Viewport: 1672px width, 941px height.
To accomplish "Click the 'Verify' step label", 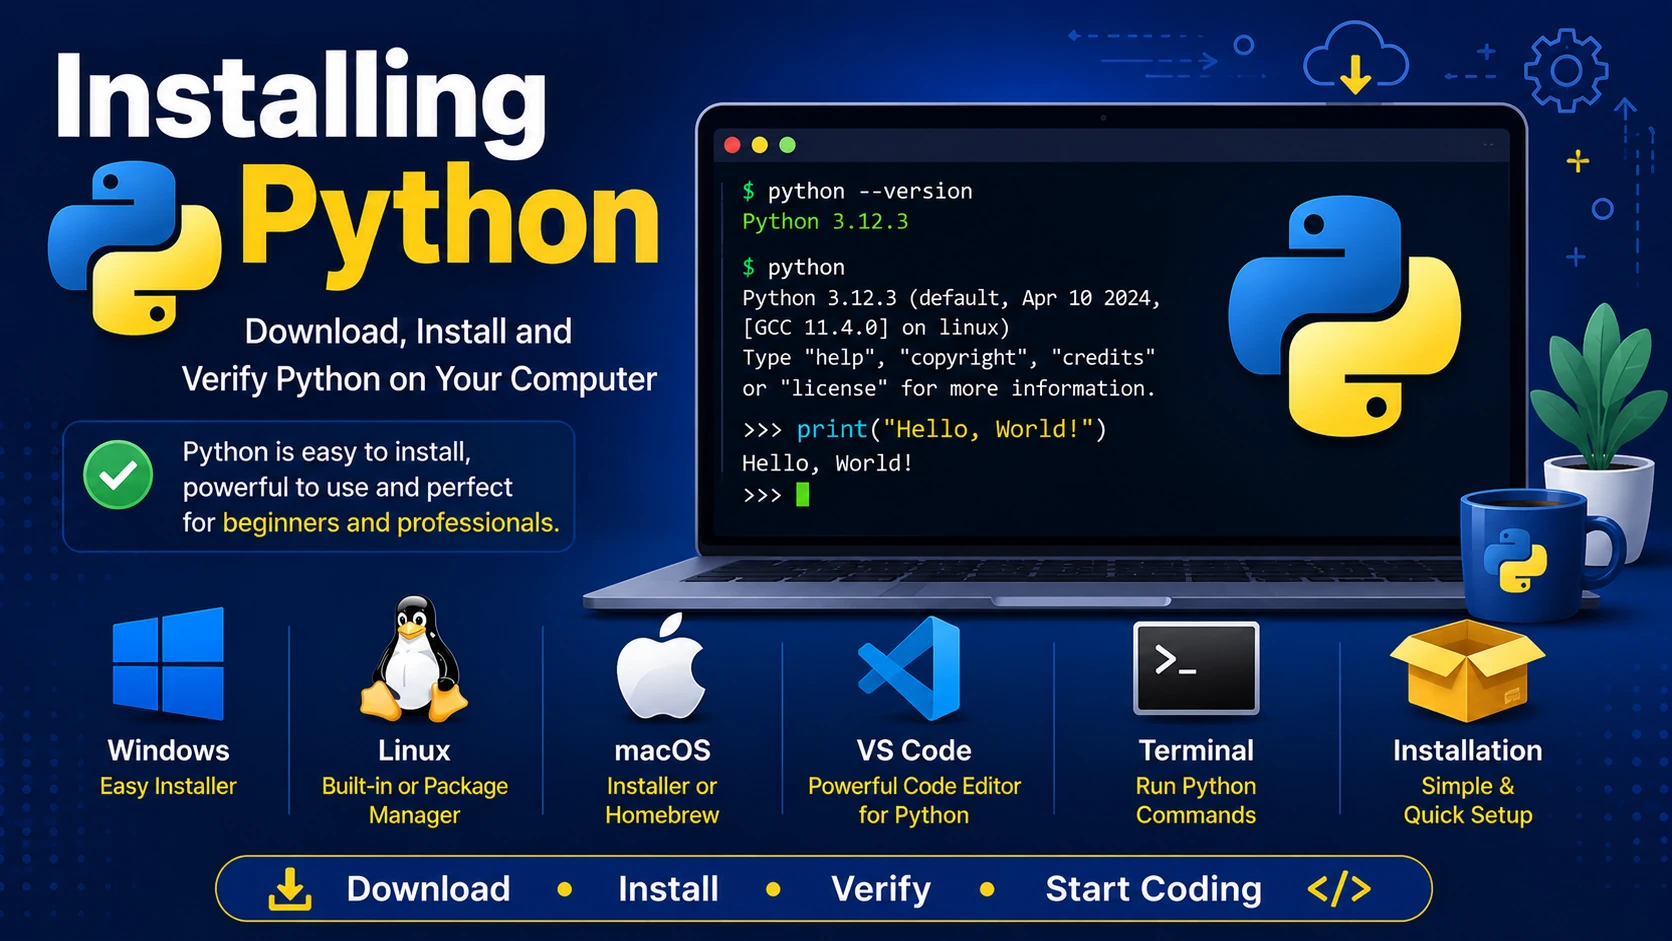I will [881, 888].
